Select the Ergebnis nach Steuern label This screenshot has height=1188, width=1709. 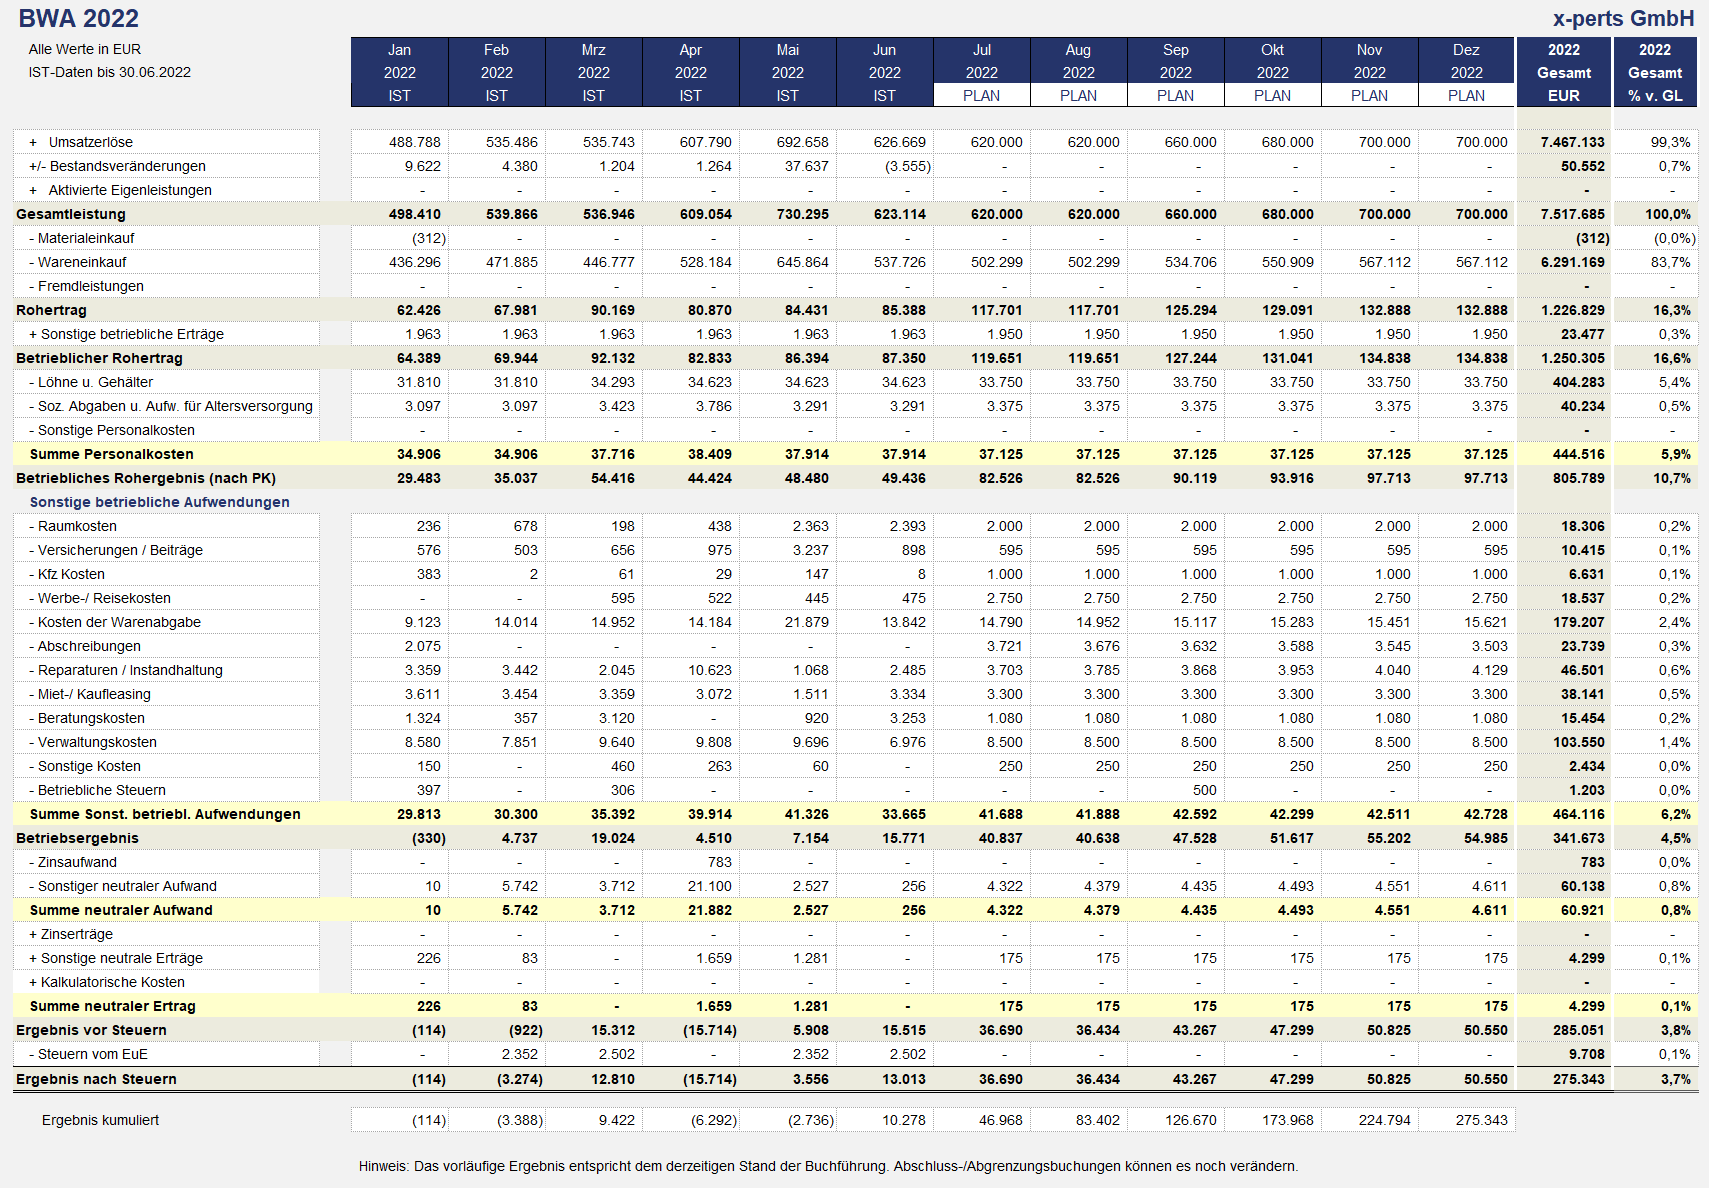(x=96, y=1079)
